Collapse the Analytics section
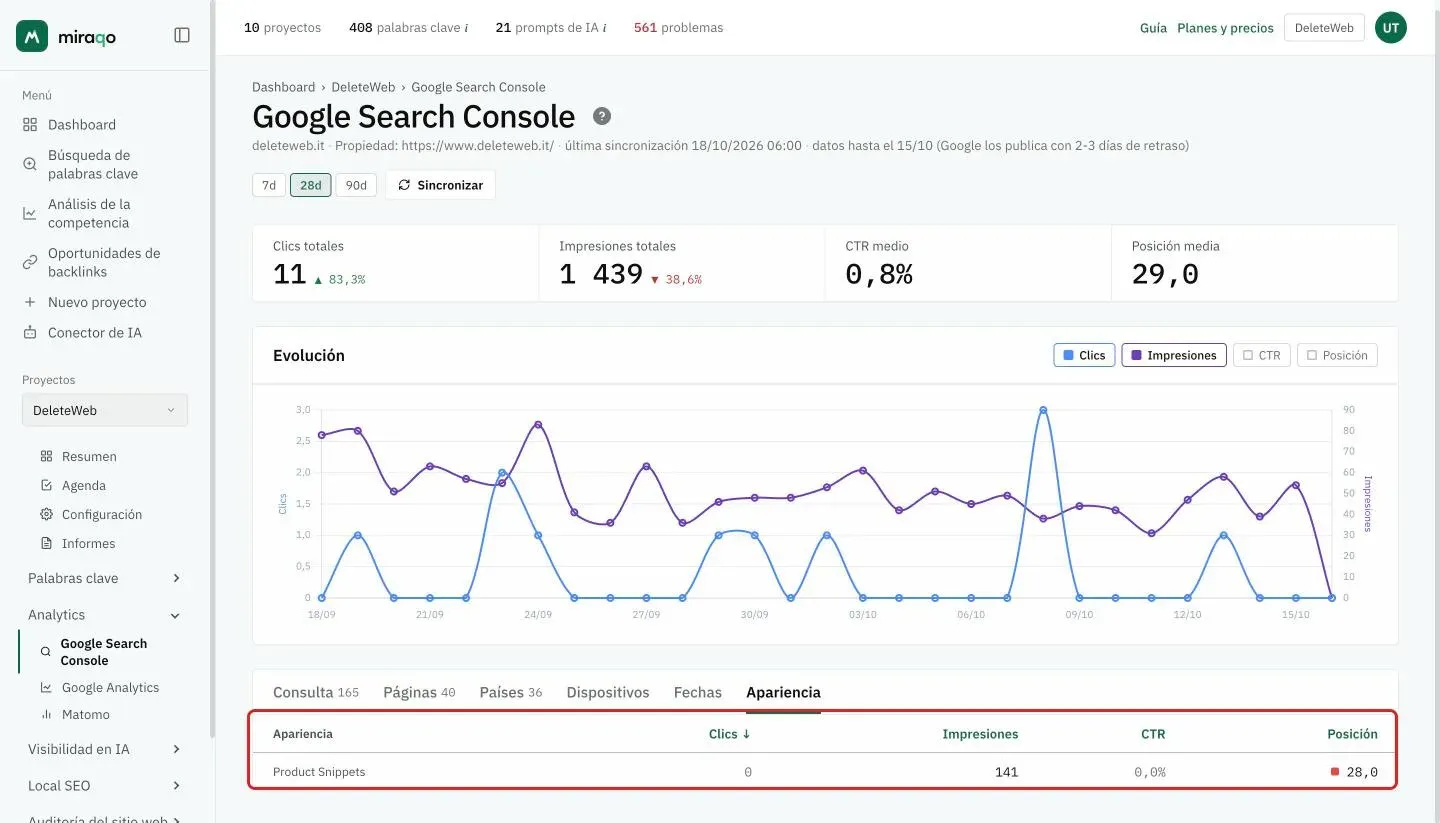 (104, 615)
